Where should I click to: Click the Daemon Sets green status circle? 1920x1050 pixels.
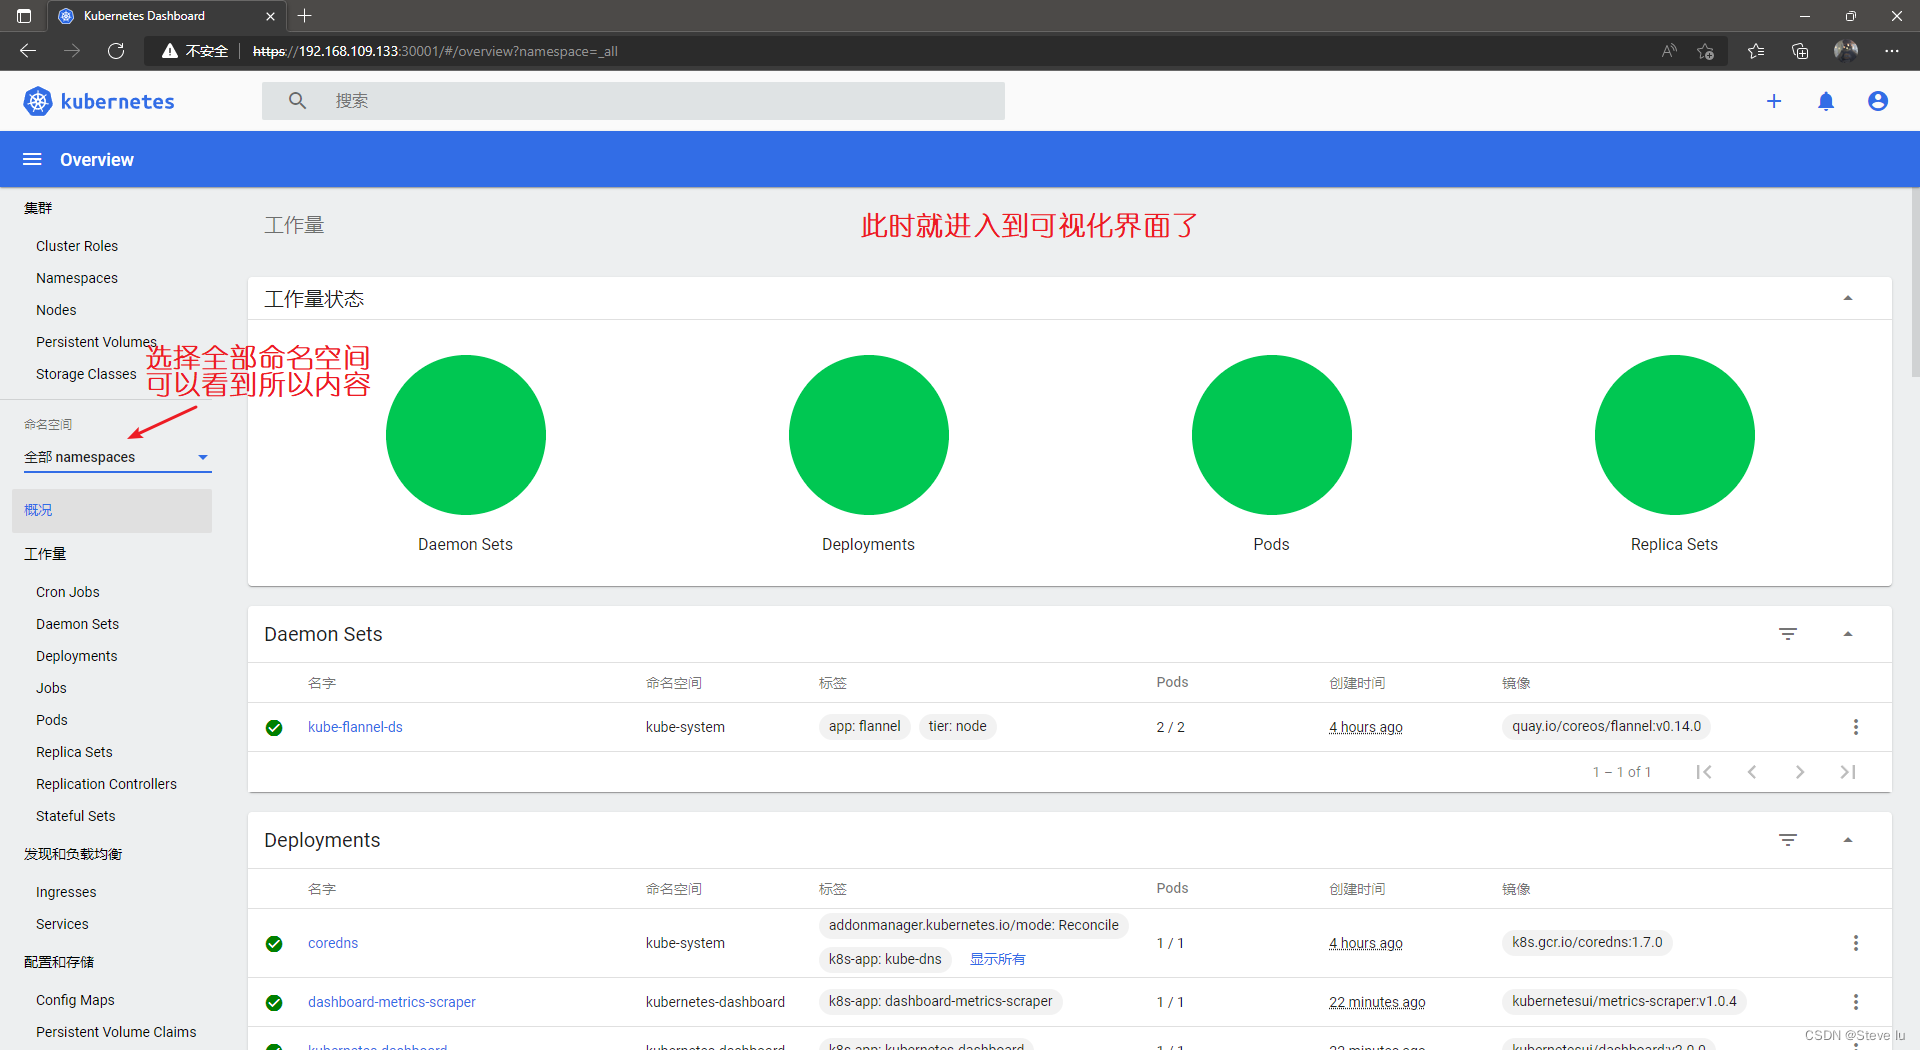(465, 435)
